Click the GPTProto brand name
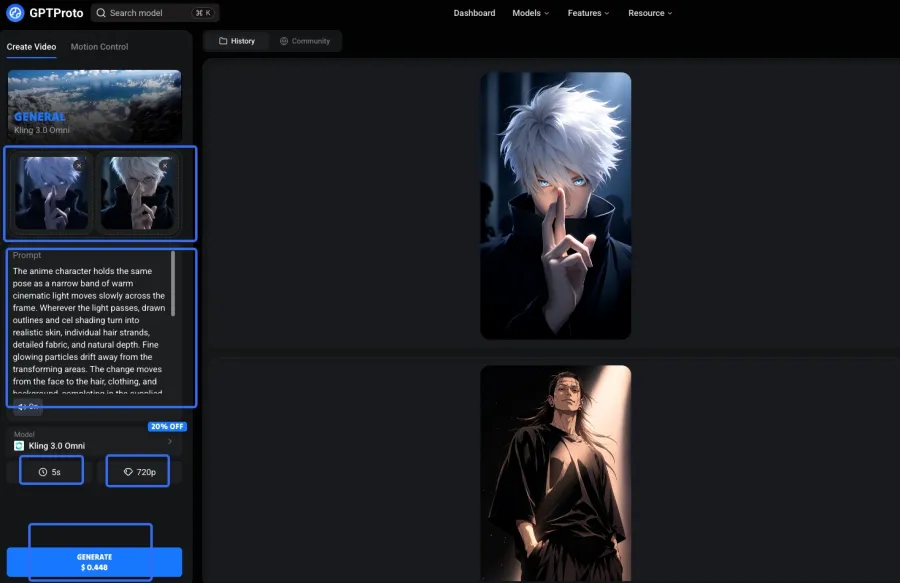900x583 pixels. 56,13
